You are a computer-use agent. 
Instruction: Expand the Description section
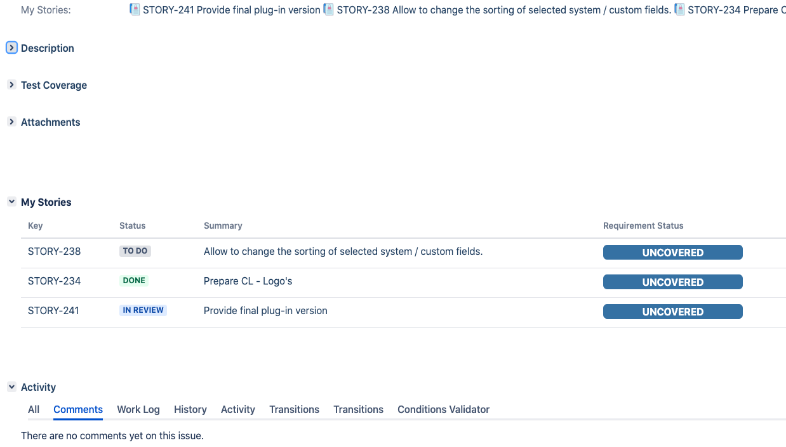coord(12,48)
